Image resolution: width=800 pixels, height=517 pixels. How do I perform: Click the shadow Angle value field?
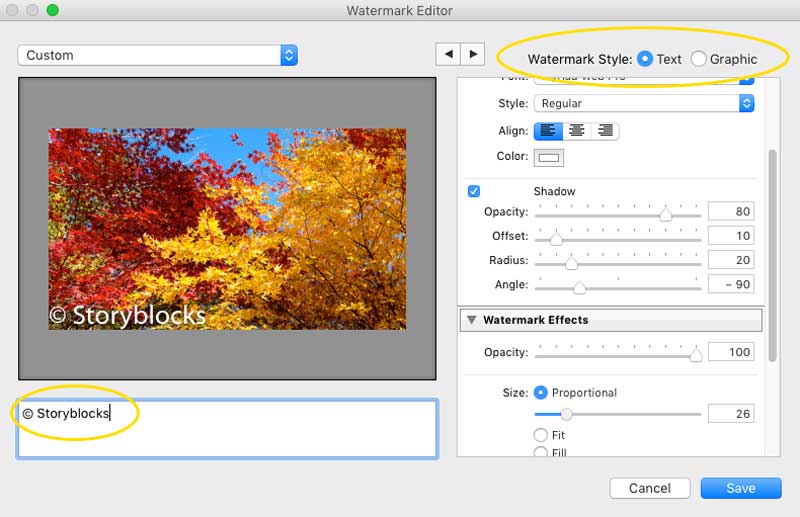[730, 285]
